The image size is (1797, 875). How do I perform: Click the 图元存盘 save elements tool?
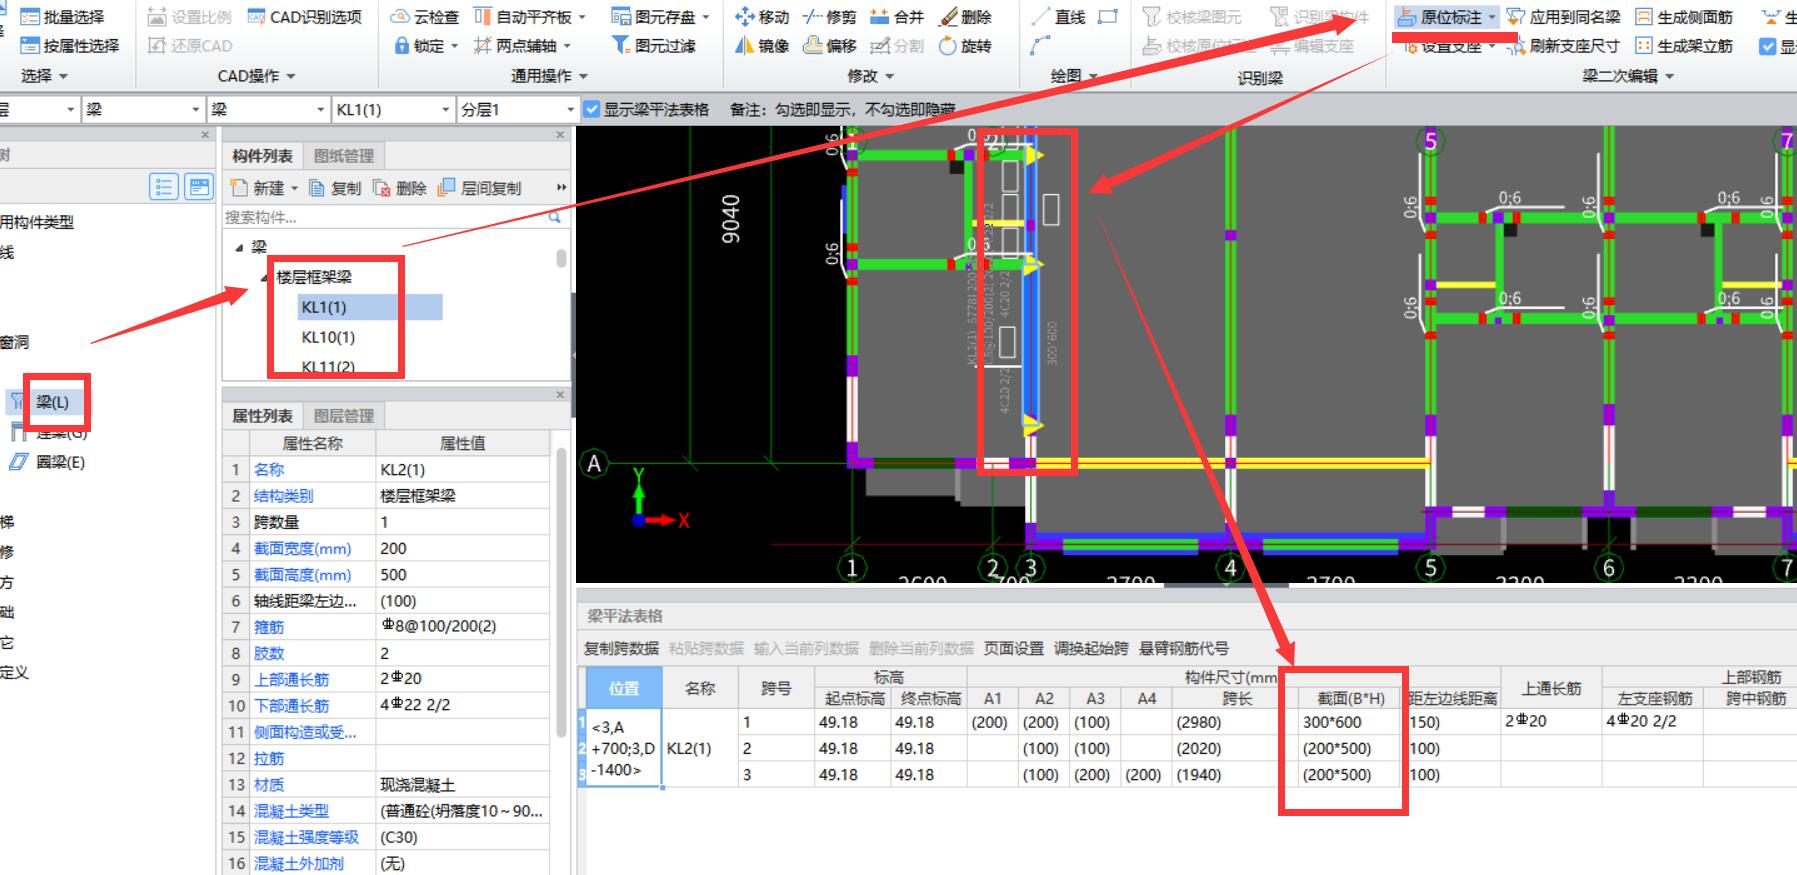pyautogui.click(x=659, y=17)
